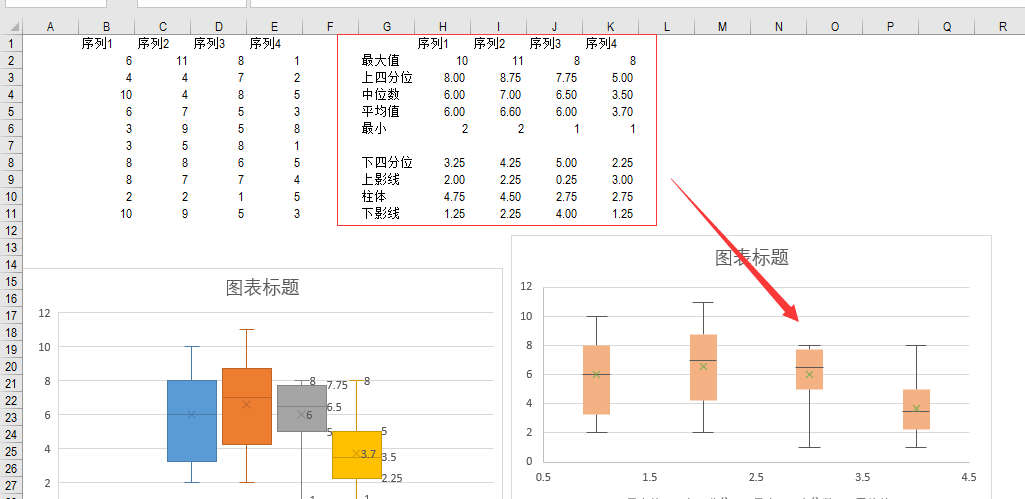Click the green mean marker in right chart's fourth box
The image size is (1025, 499).
pos(916,408)
